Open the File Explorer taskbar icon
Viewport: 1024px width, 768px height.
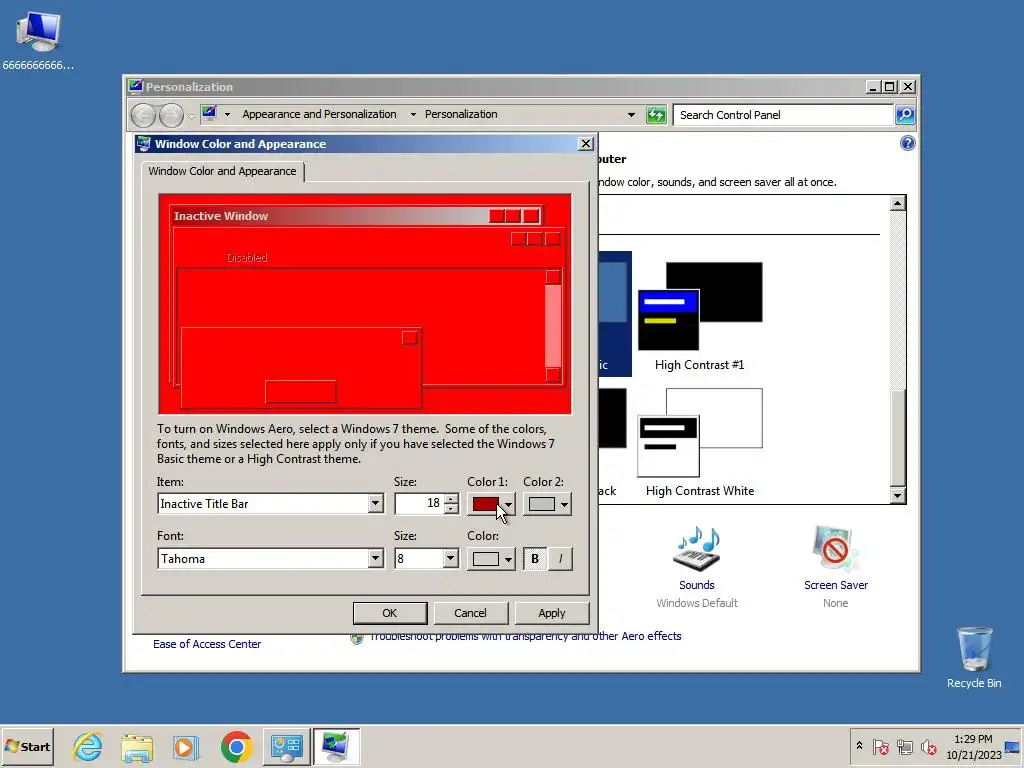[136, 746]
